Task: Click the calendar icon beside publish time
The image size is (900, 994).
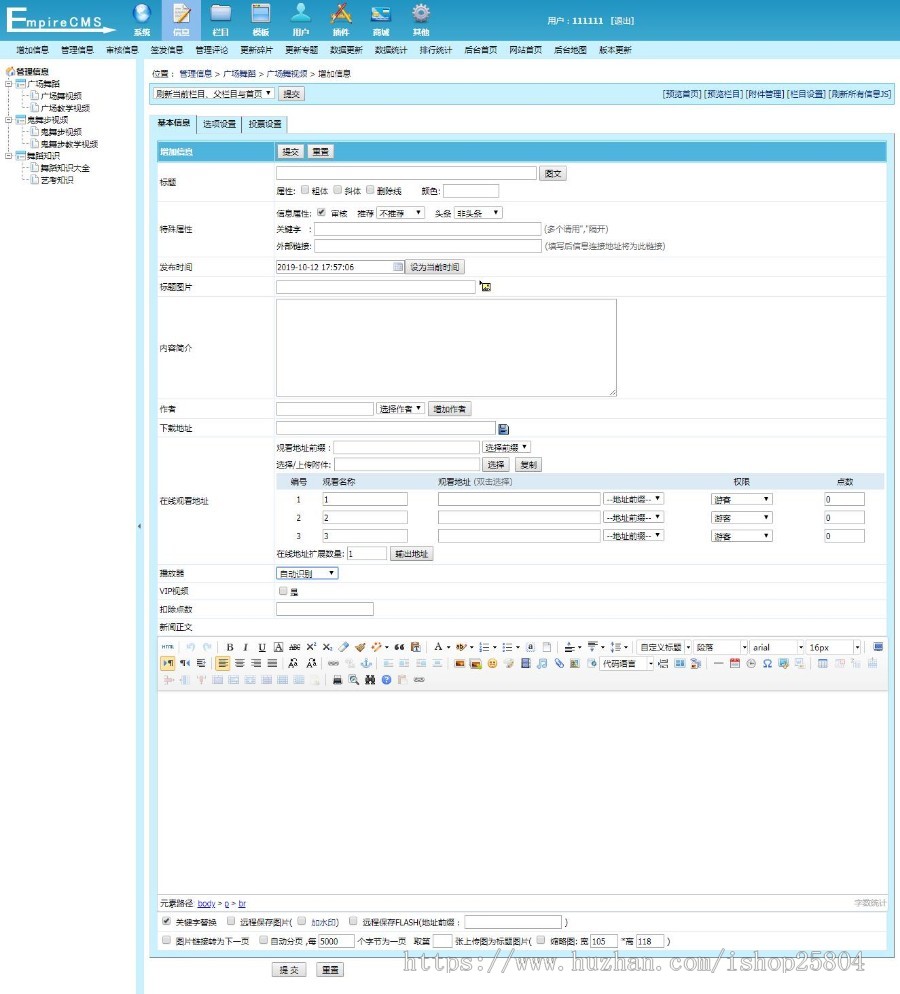Action: coord(398,267)
